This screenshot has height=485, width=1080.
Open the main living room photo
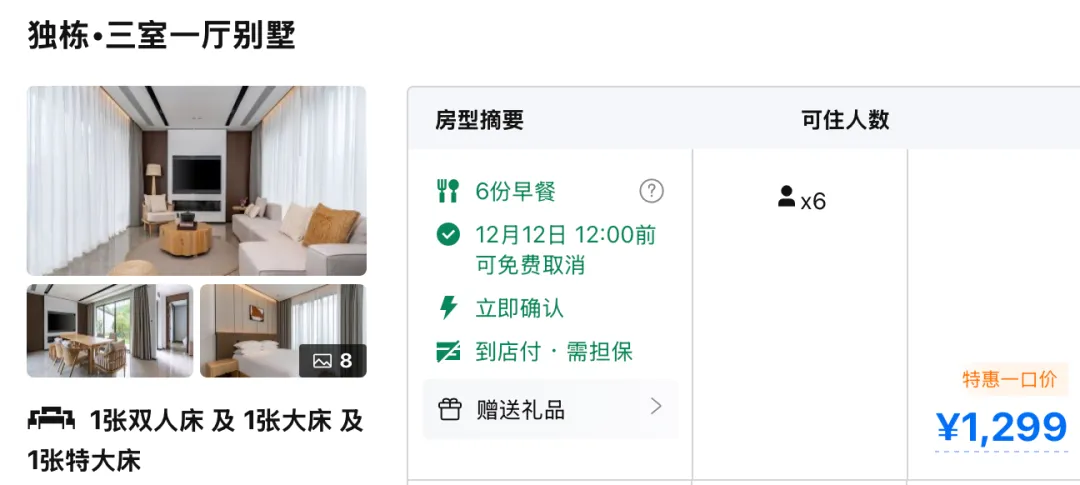[196, 180]
